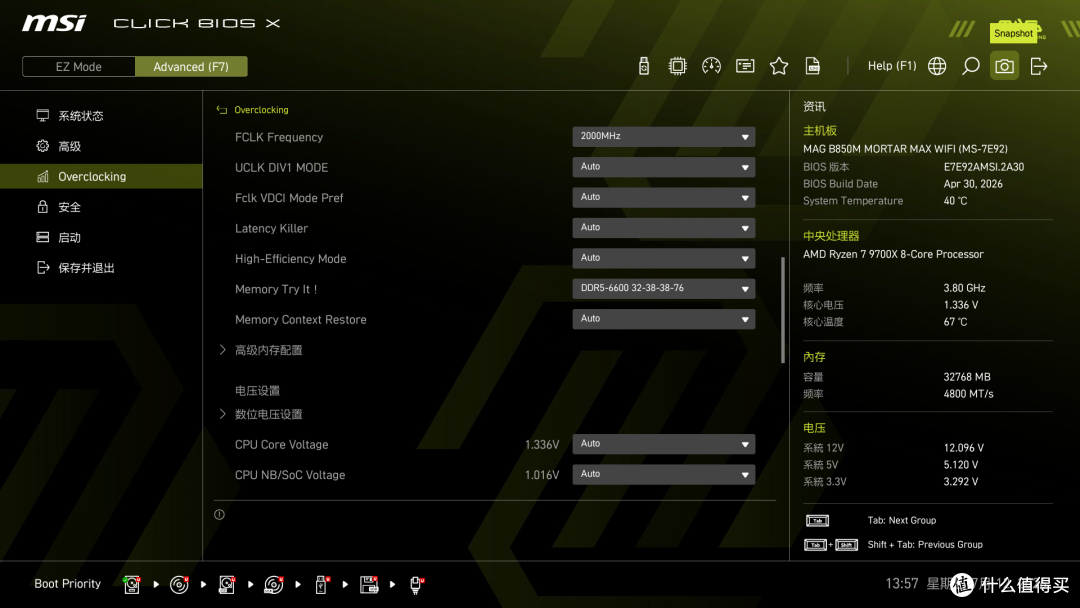The width and height of the screenshot is (1080, 608).
Task: Click AMD Ryzen 7 9700X processor name
Action: click(x=893, y=254)
